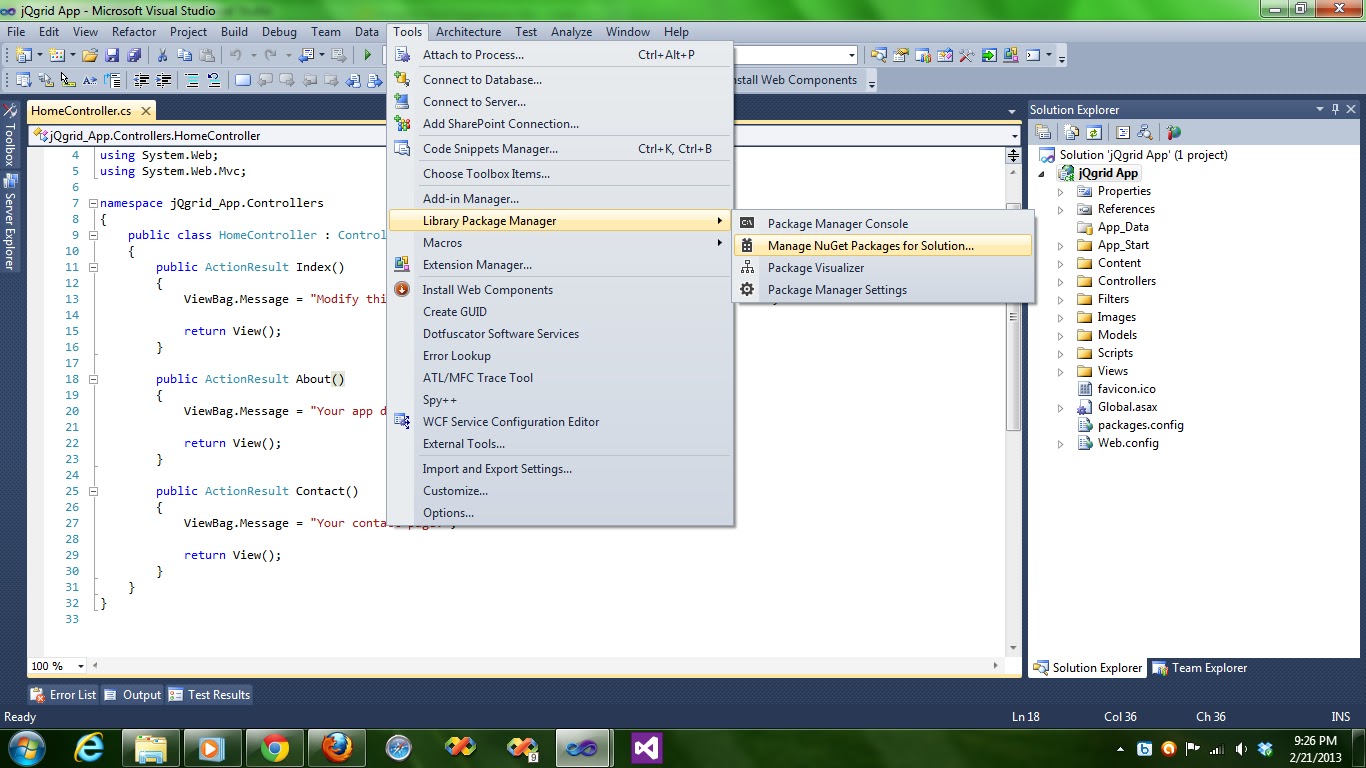Click the Cut icon on the toolbar
Viewport: 1366px width, 768px height.
coord(163,55)
